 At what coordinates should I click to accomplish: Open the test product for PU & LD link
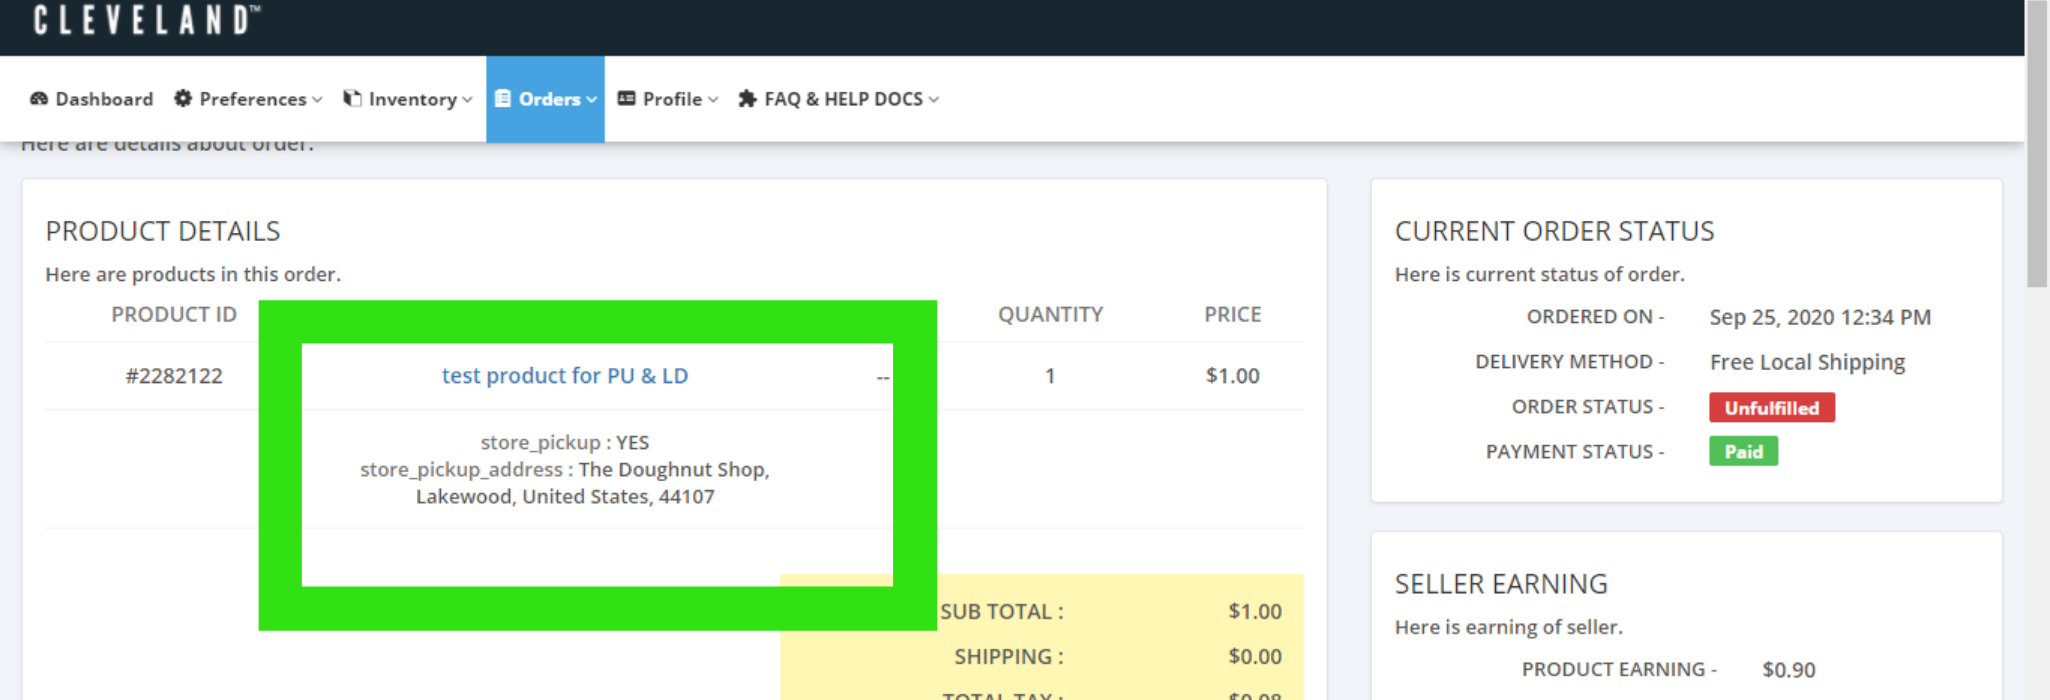565,376
